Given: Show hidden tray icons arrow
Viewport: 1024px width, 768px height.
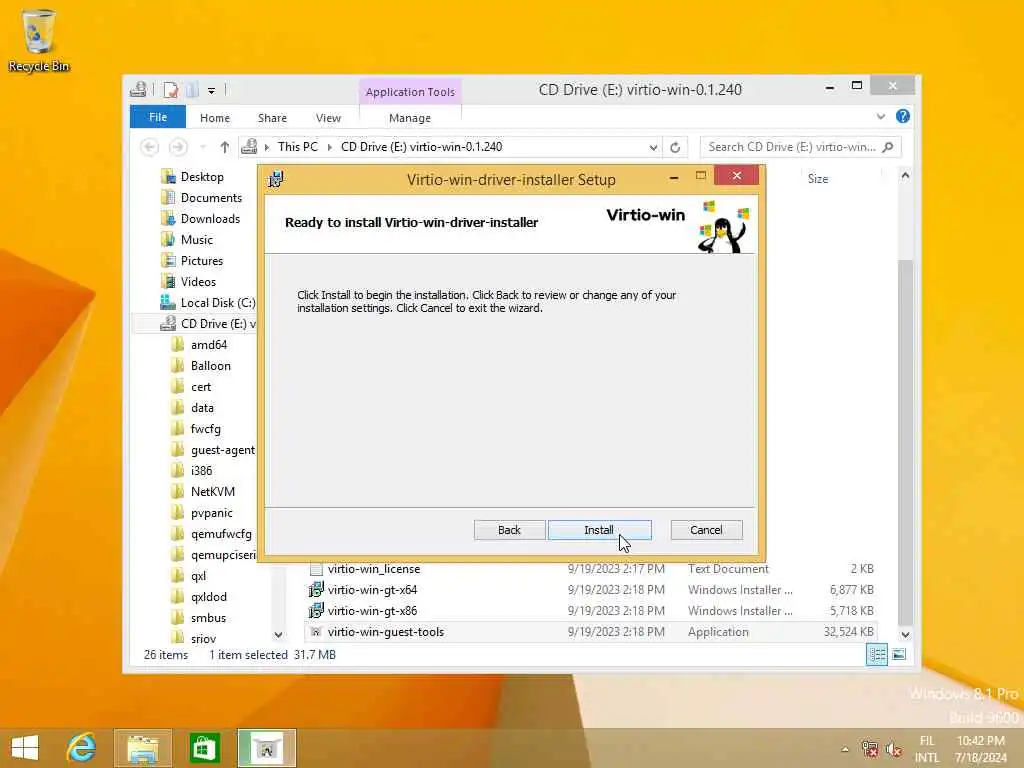Looking at the screenshot, I should 845,749.
